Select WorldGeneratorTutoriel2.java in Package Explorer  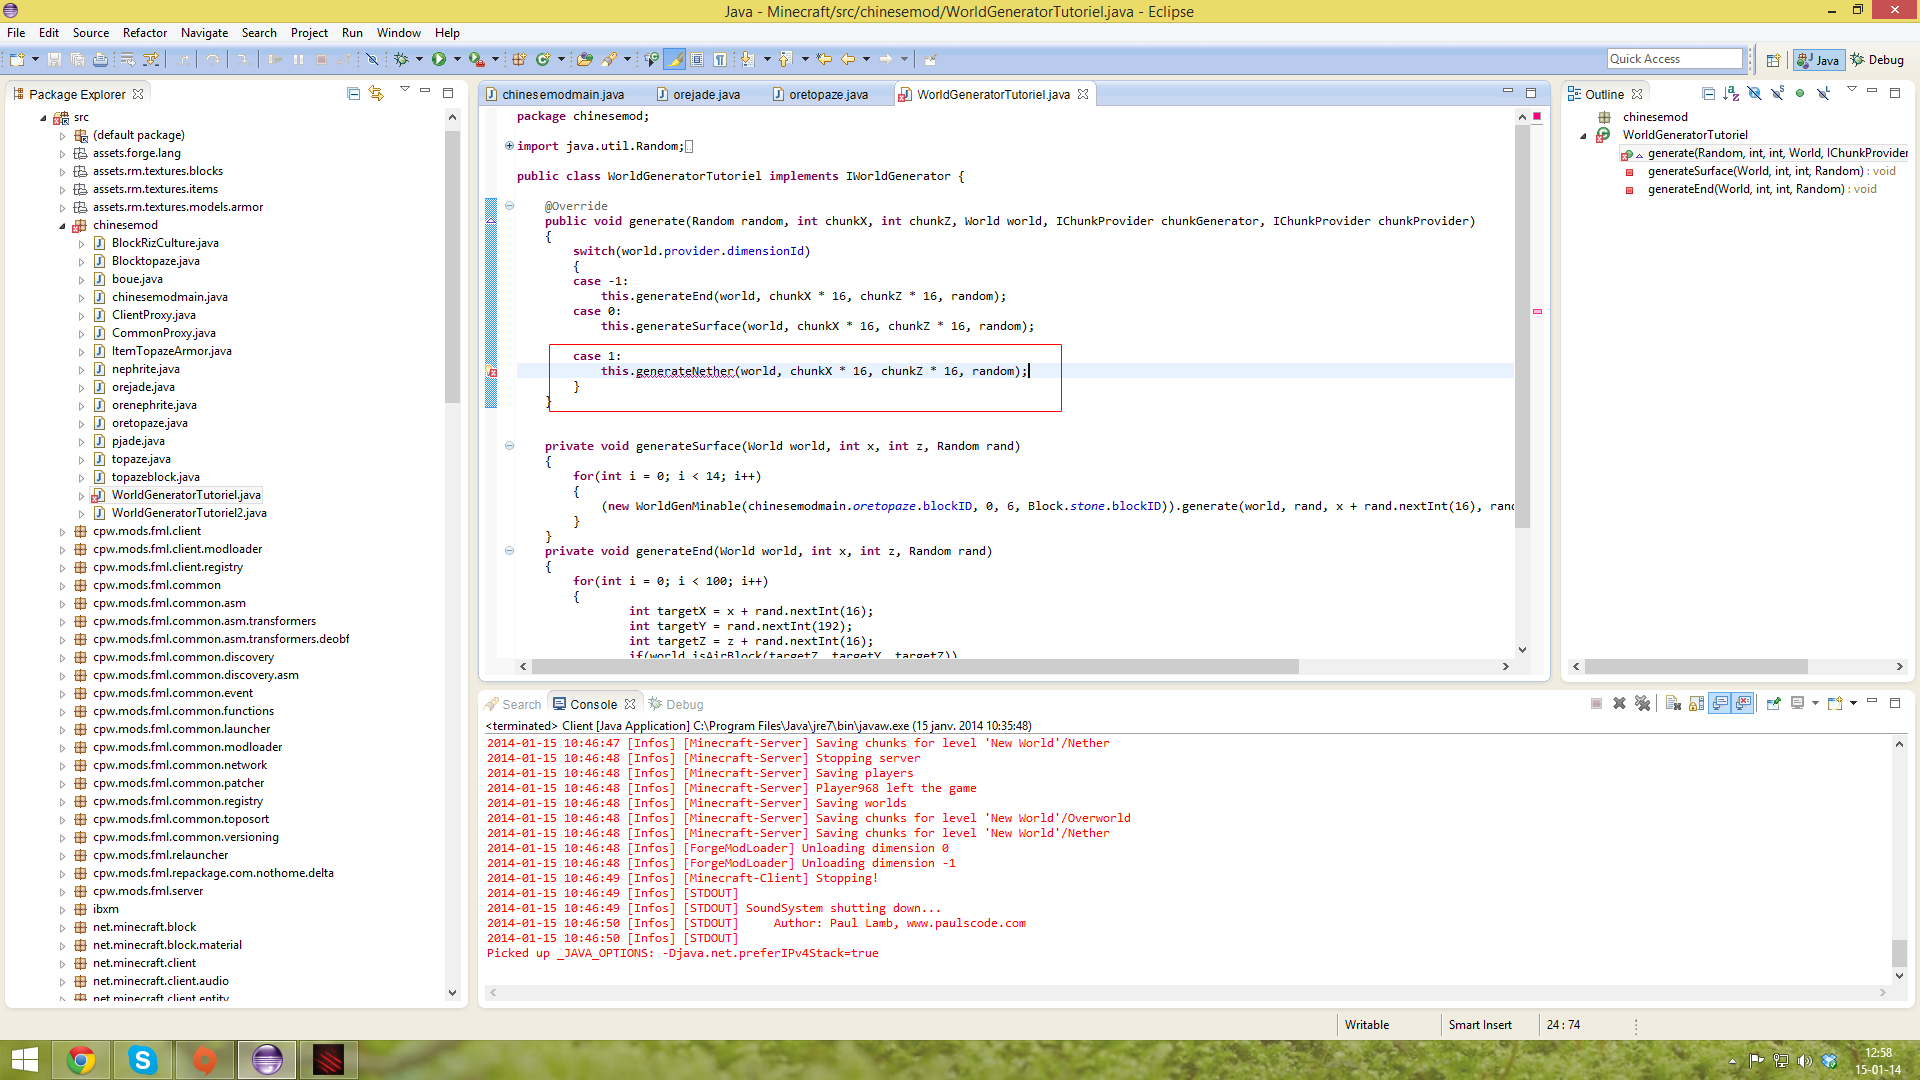[x=189, y=513]
